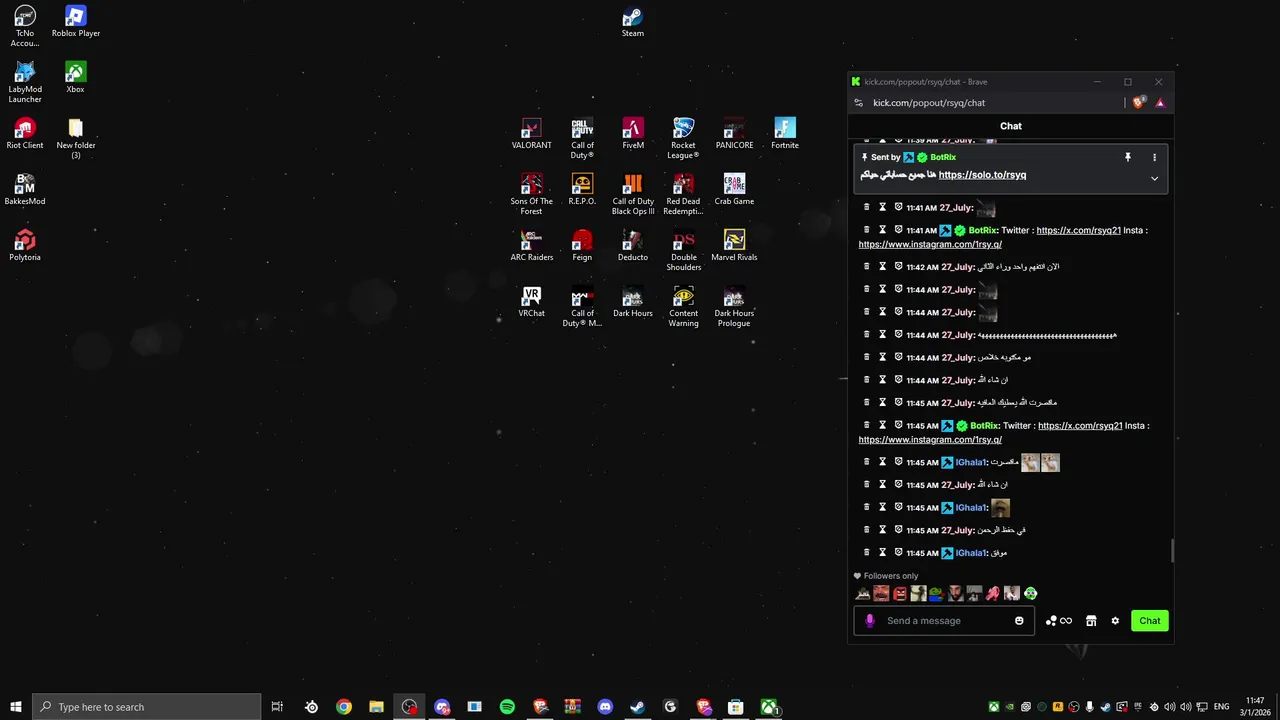Select the Marvel Rivals desktop icon
Screen dimensions: 1280x720
[x=734, y=246]
